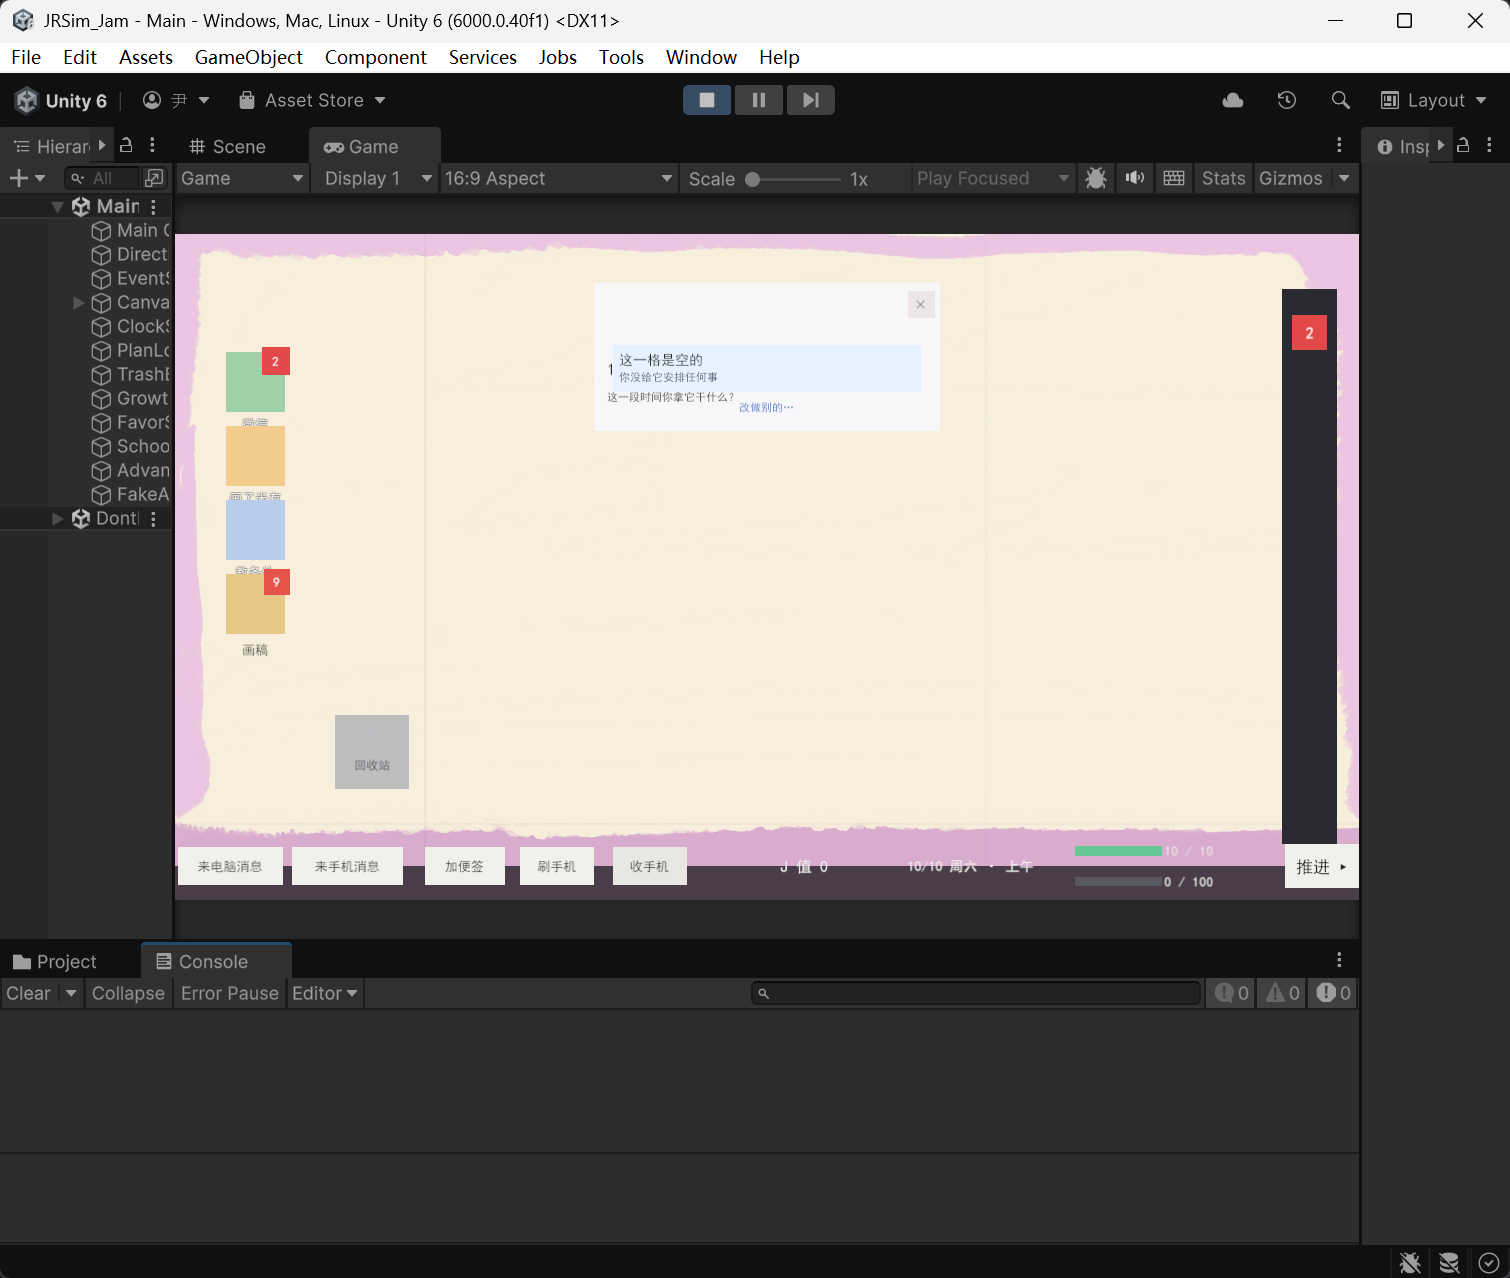Toggle the Console warning count filter
1510x1278 pixels.
pos(1283,993)
